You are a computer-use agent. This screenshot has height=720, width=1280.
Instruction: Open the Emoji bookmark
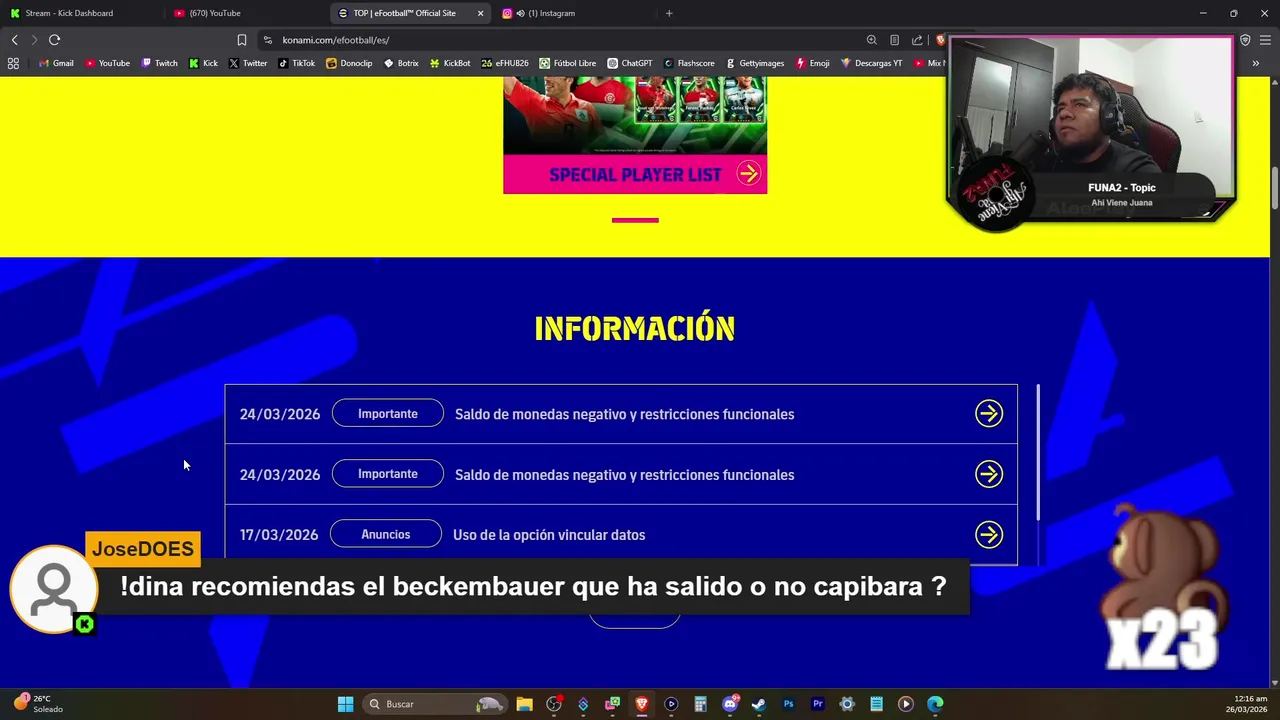tap(812, 63)
